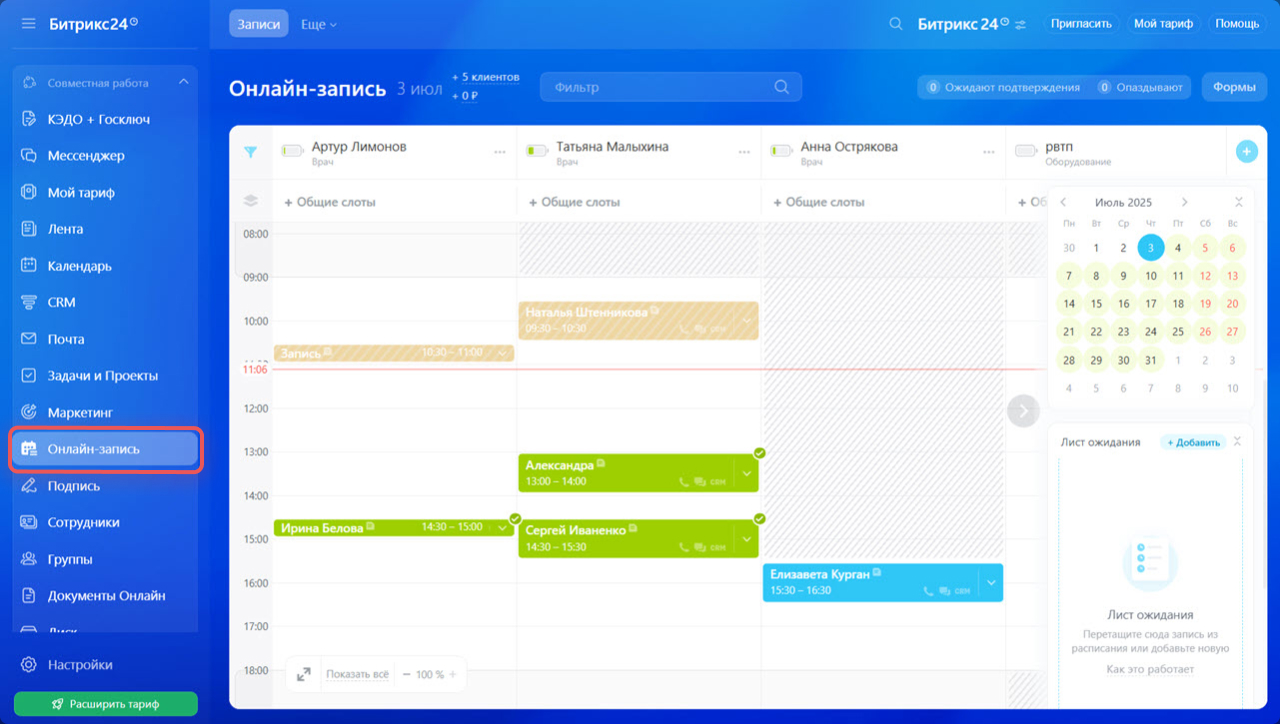Click Мой тариф button in header

[x=1163, y=23]
